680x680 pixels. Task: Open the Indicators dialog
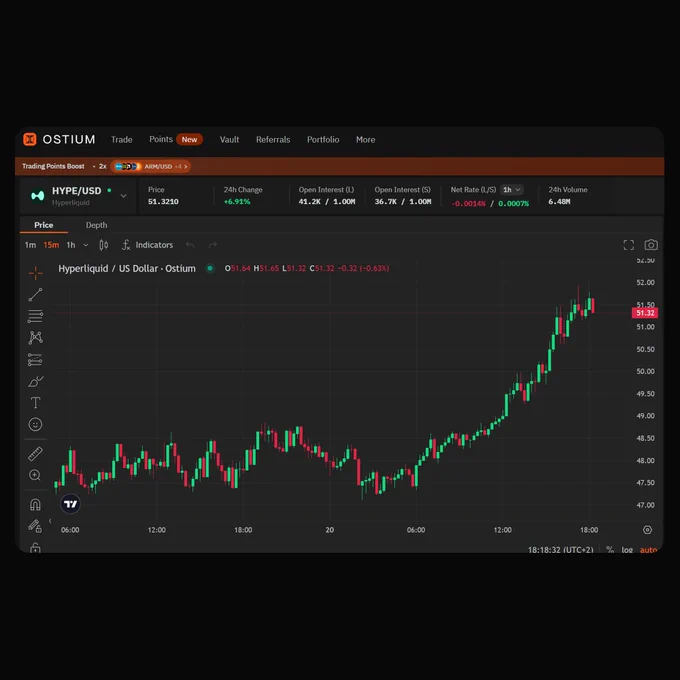coord(147,245)
